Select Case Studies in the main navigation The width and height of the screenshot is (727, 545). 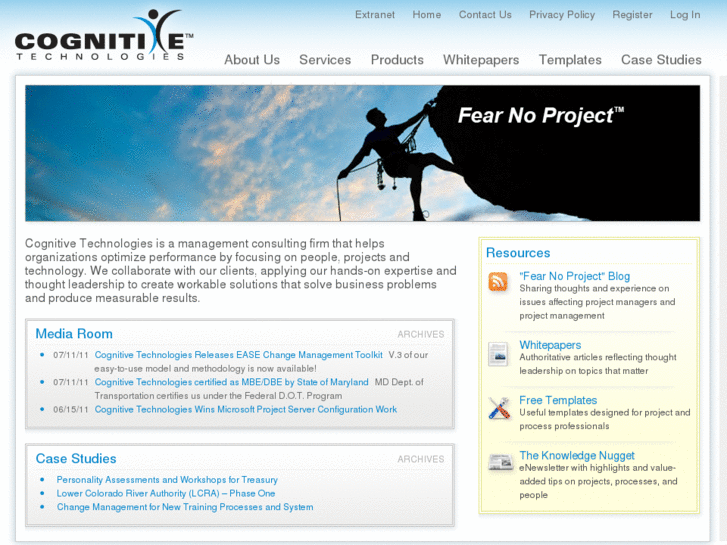[661, 60]
